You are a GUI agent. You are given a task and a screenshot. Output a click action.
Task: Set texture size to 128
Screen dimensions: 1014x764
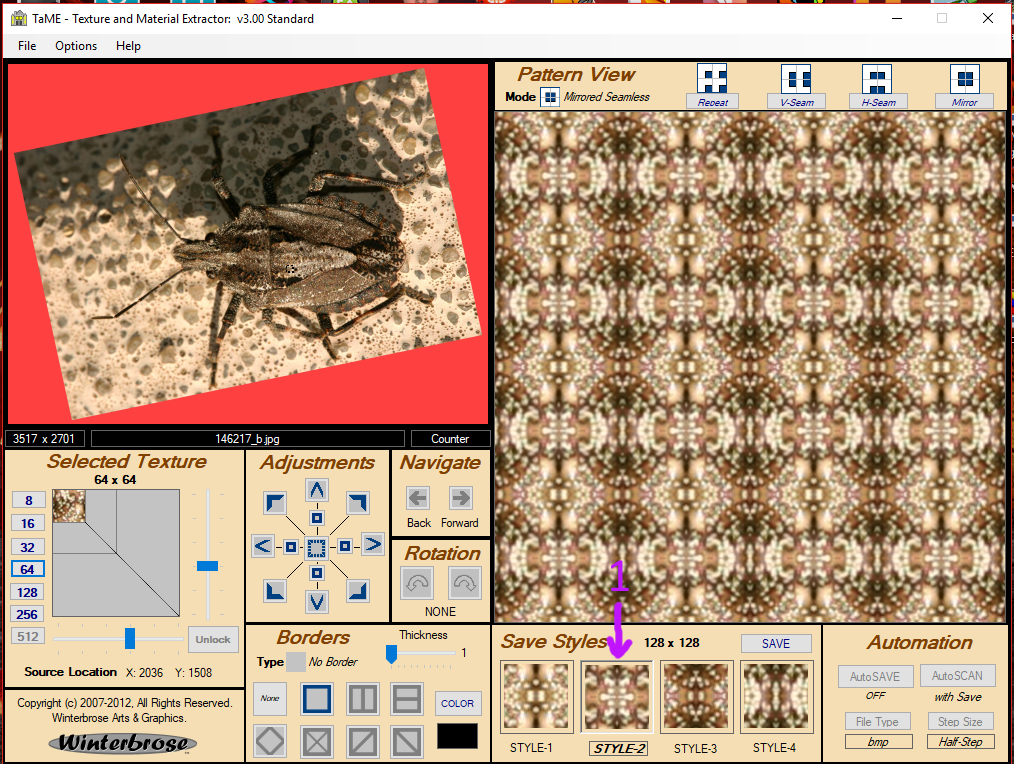coord(28,593)
